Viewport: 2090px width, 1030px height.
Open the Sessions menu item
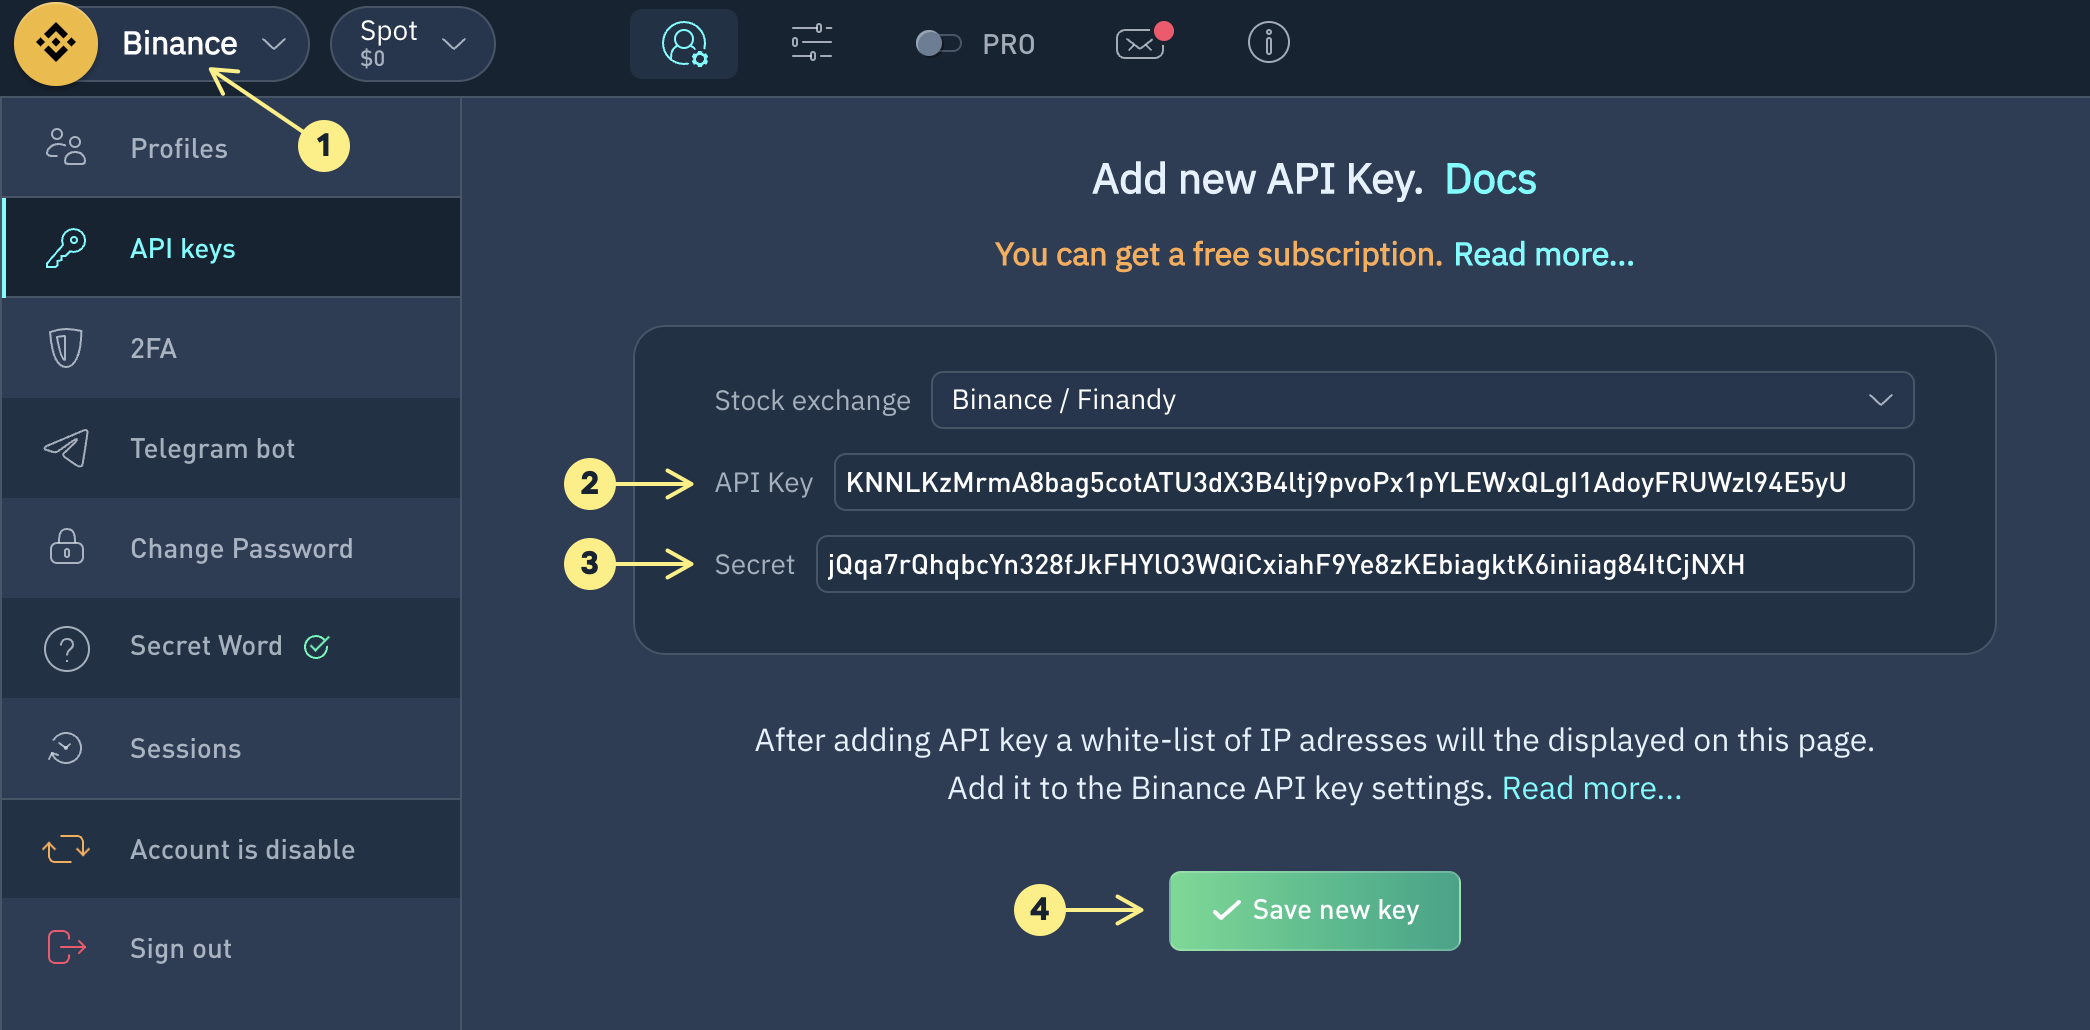pyautogui.click(x=185, y=748)
